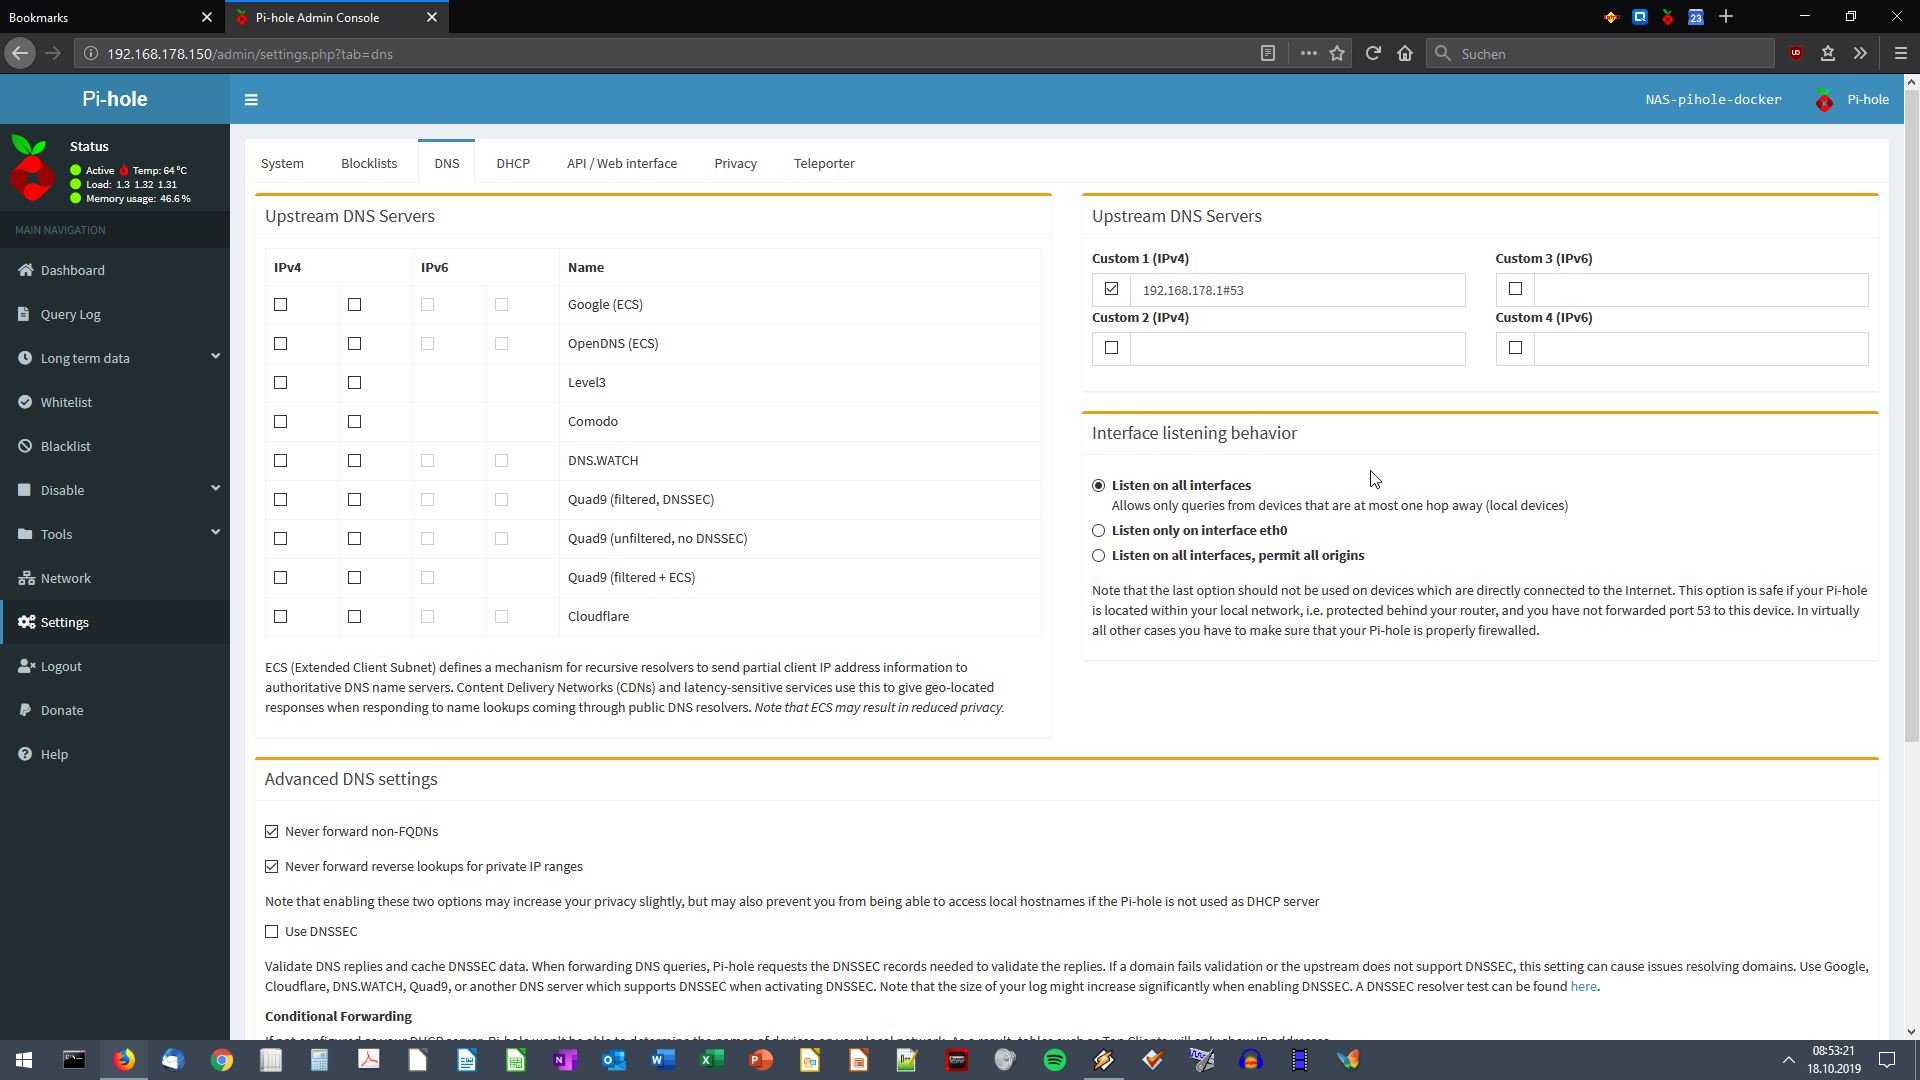The width and height of the screenshot is (1920, 1080).
Task: Open Windows Start menu
Action: coord(24,1060)
